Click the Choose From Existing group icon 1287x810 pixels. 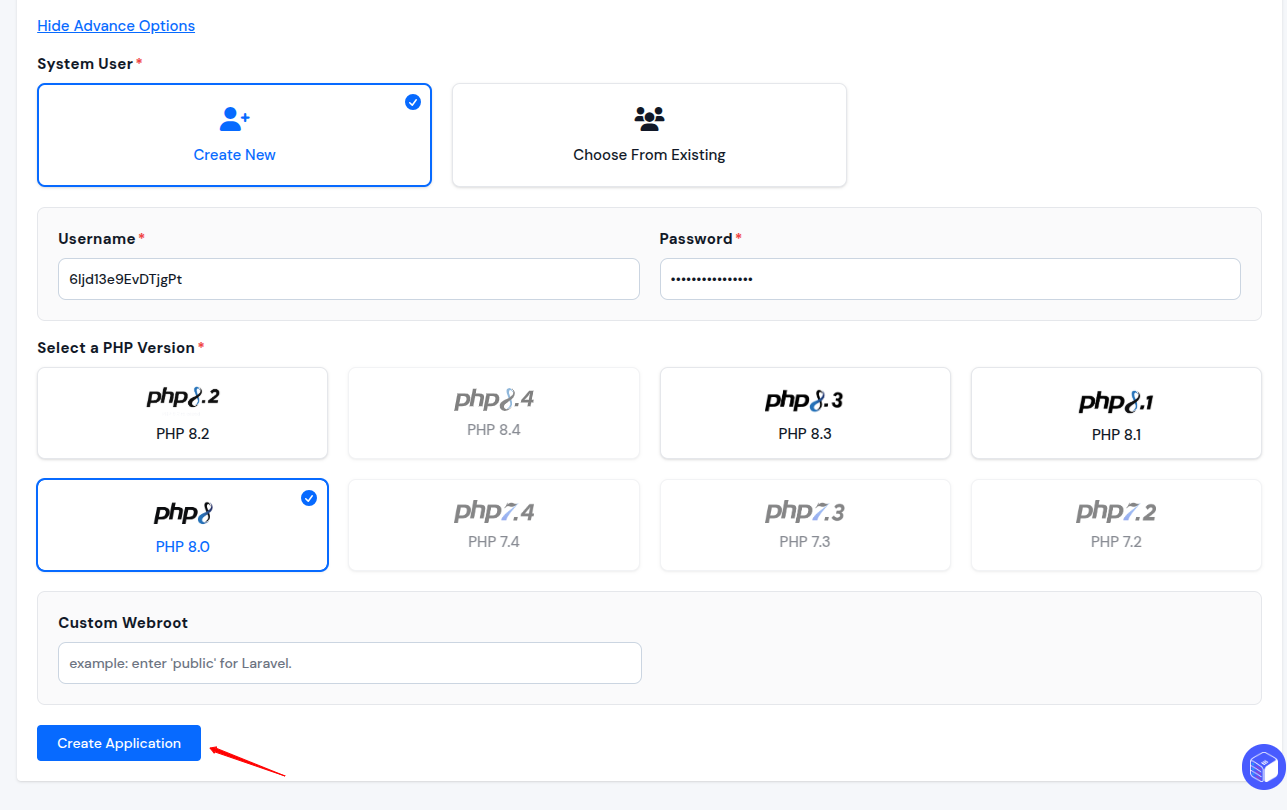(x=649, y=119)
